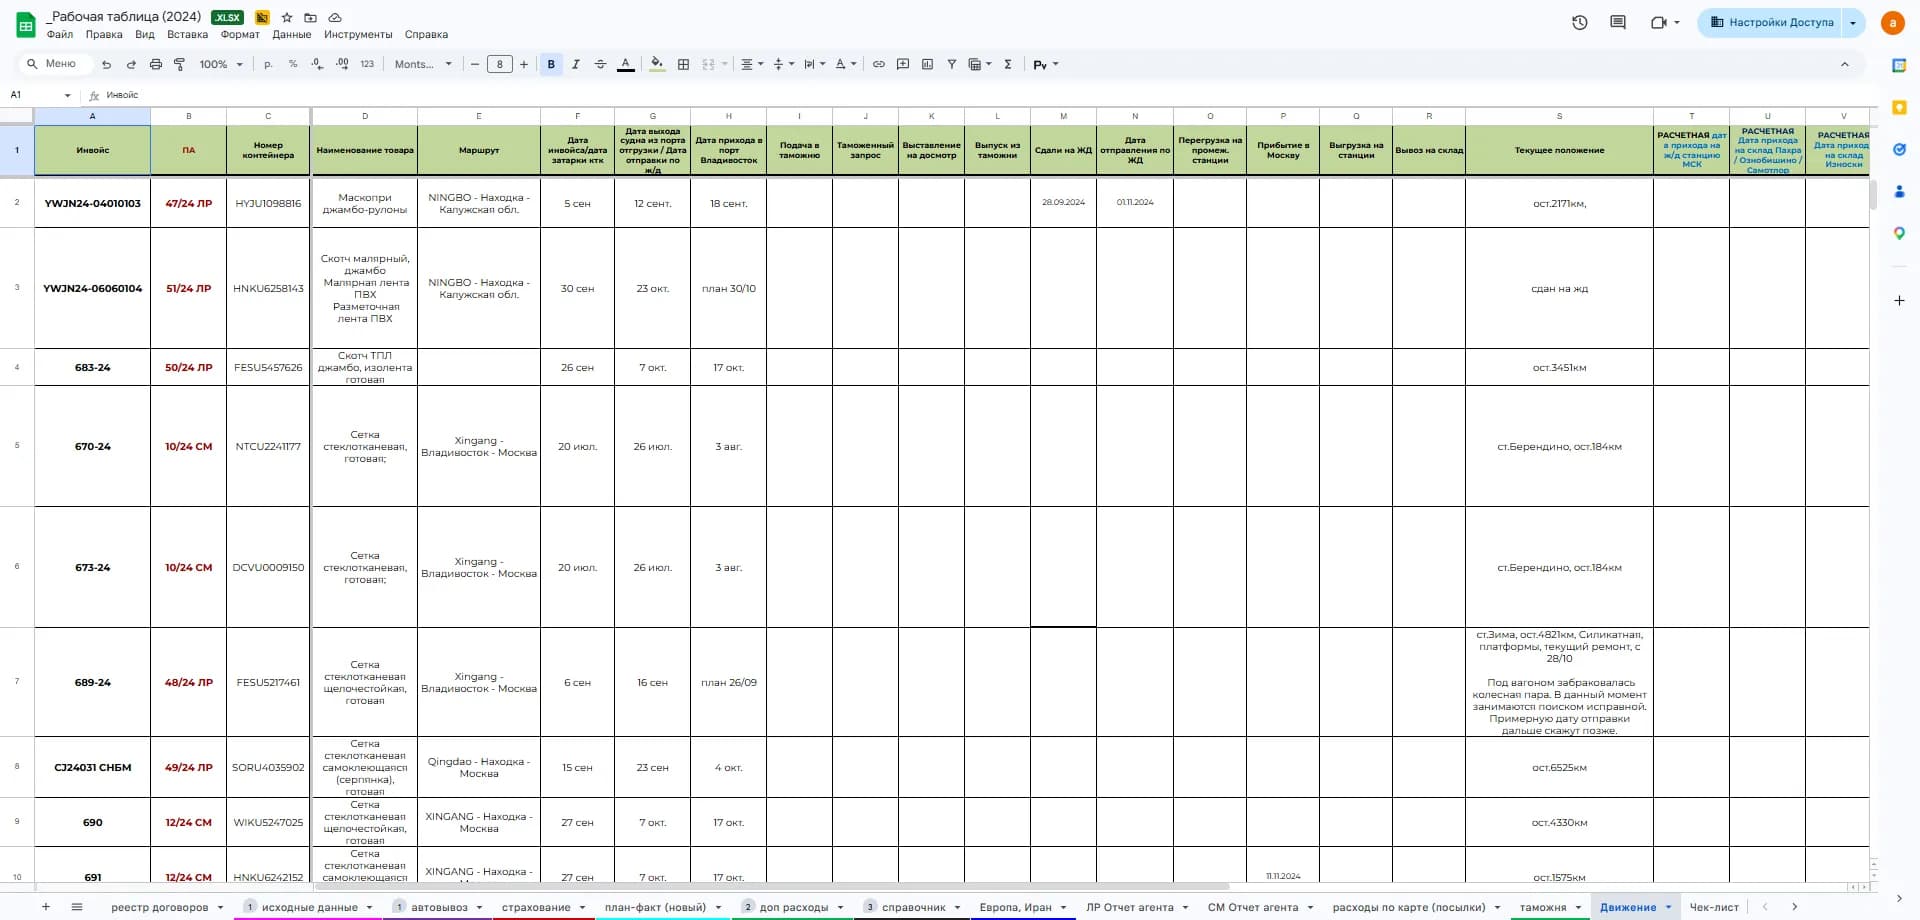Redo the last action
The image size is (1920, 920).
point(131,64)
